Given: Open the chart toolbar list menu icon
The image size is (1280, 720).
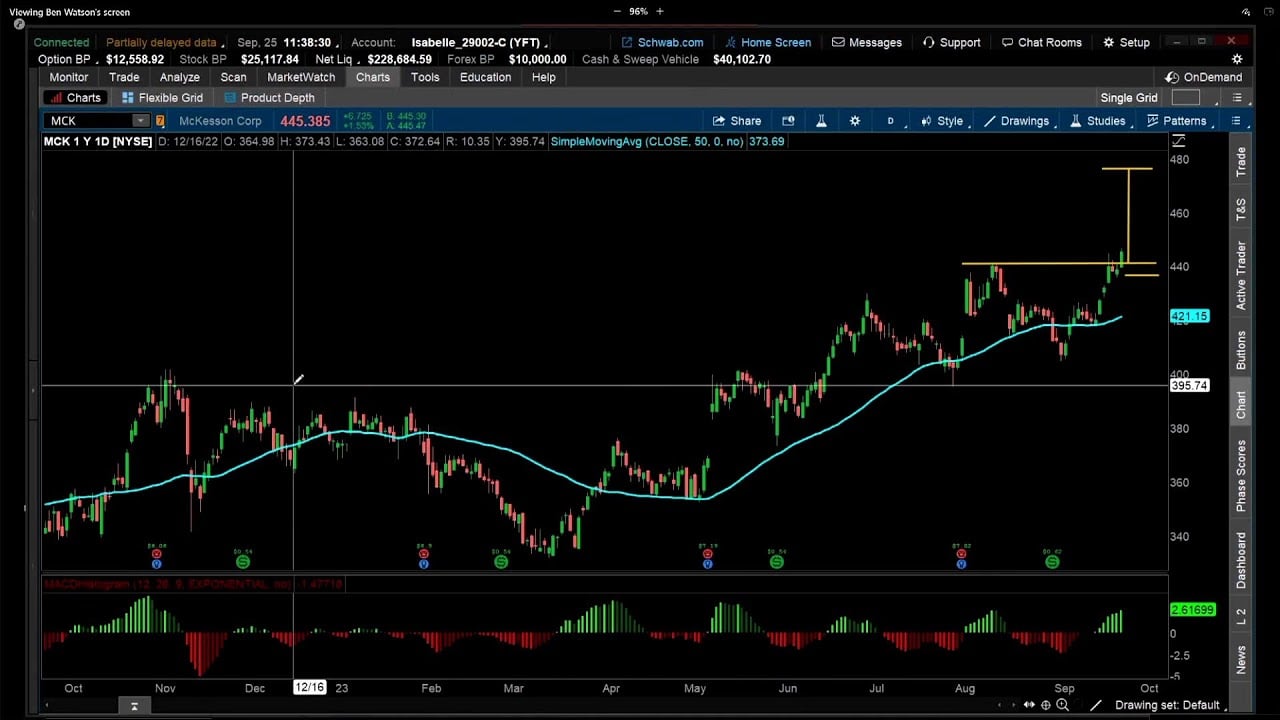Looking at the screenshot, I should (x=1236, y=121).
